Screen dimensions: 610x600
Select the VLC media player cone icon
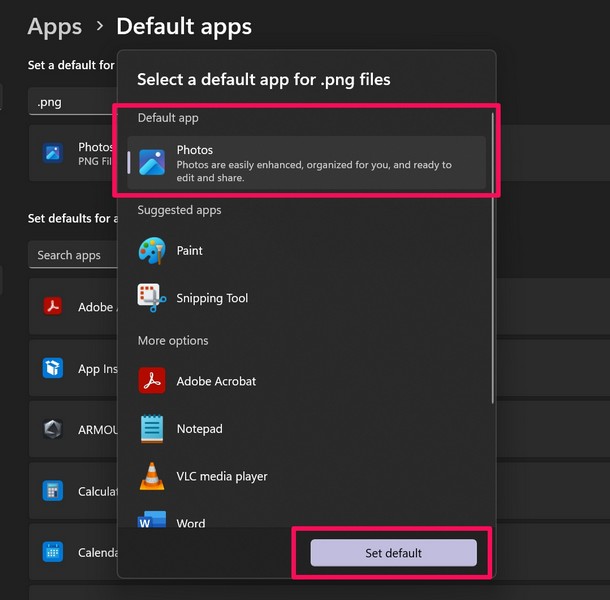point(152,476)
